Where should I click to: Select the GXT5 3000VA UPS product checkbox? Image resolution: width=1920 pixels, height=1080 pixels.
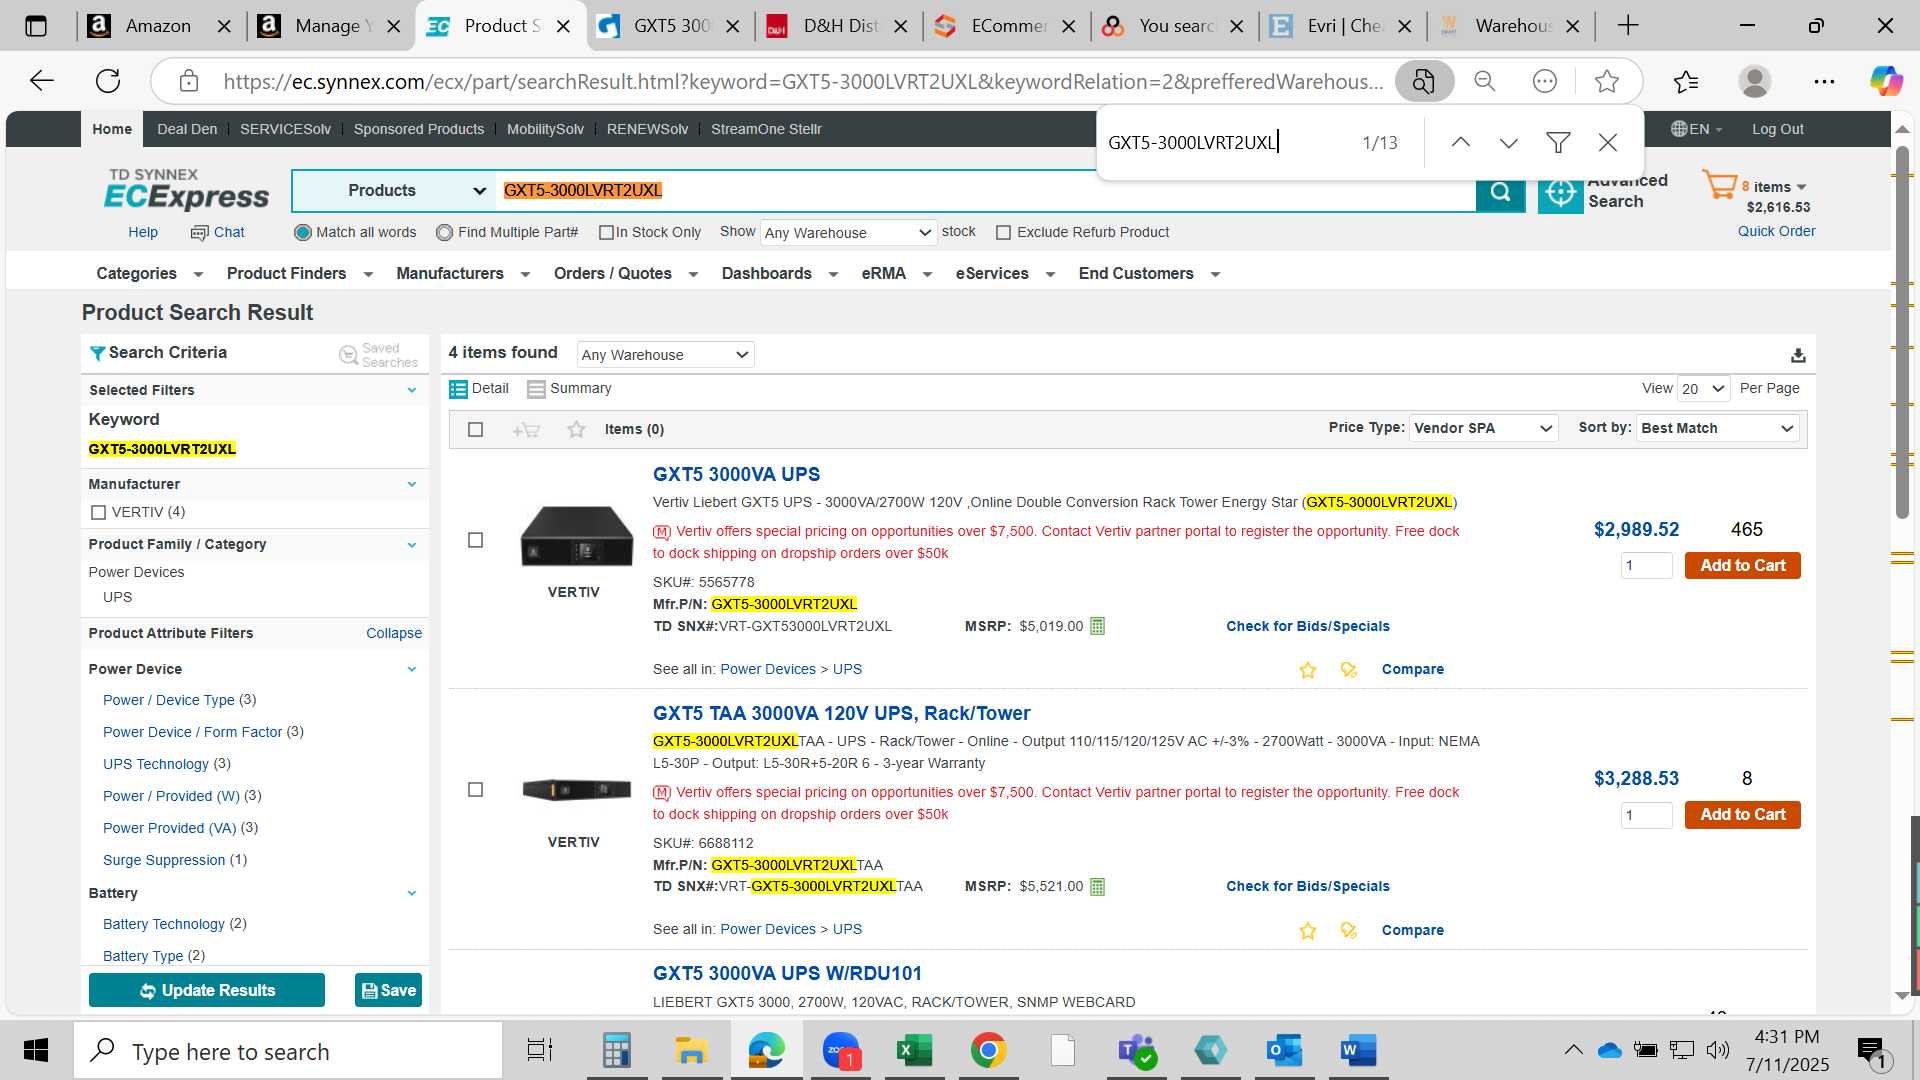476,540
